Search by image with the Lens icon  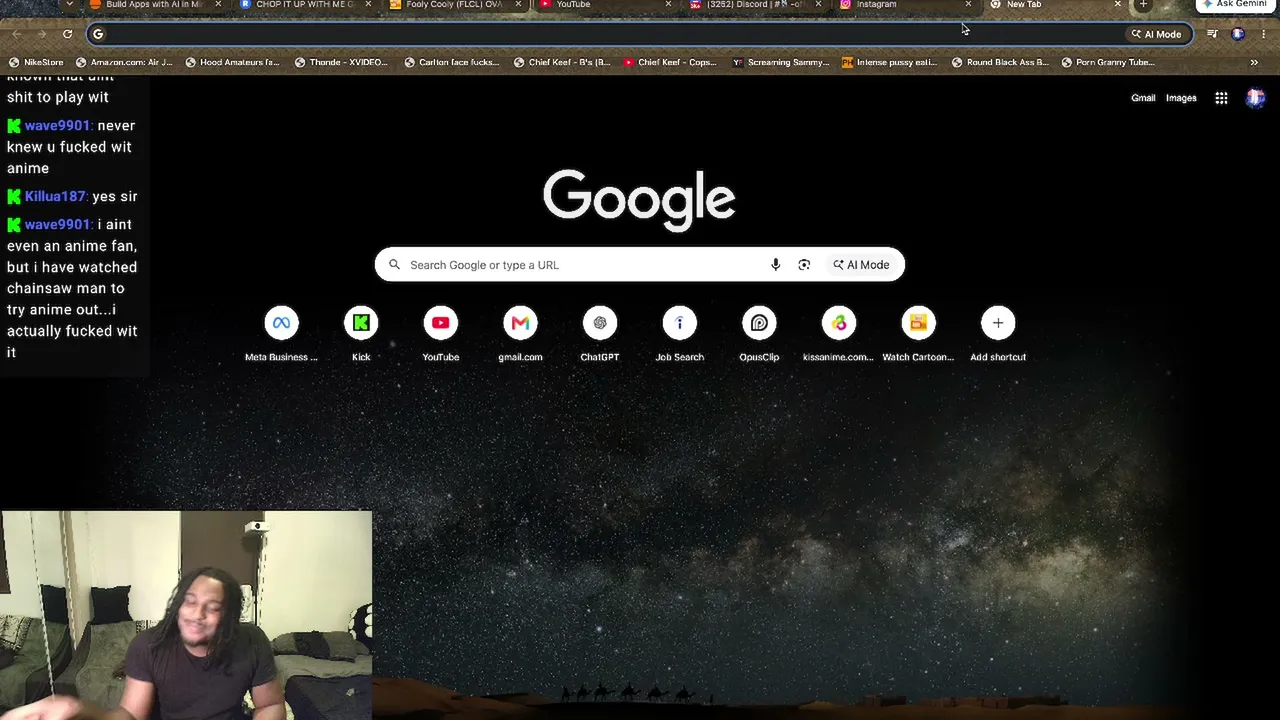point(804,265)
